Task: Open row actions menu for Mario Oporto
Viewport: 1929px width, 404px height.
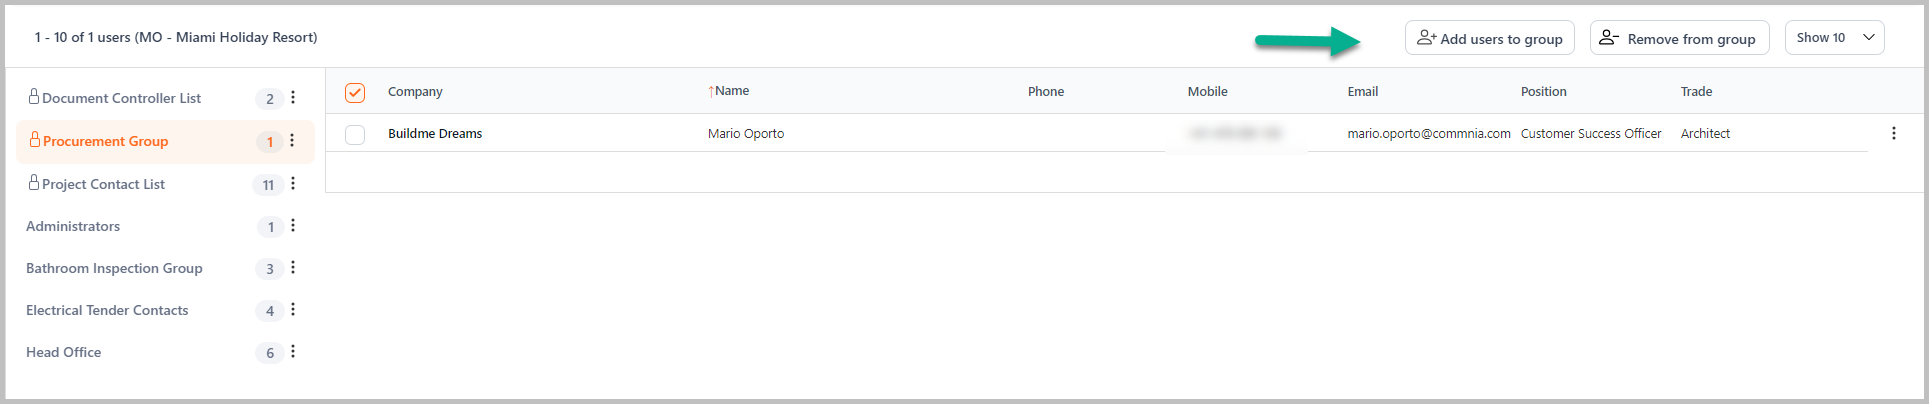Action: (1893, 133)
